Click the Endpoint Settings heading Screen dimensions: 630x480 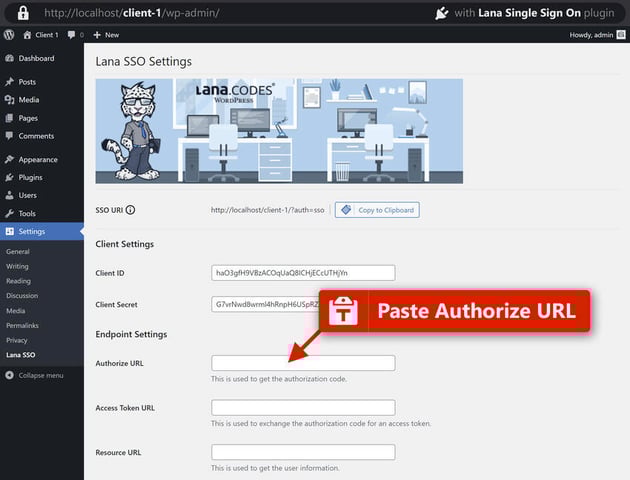(131, 334)
